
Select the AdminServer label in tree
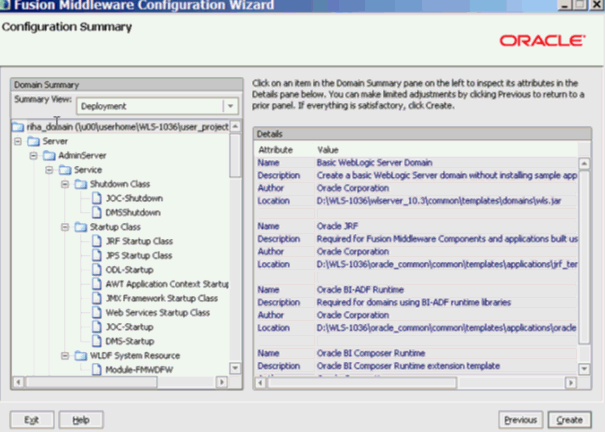click(x=82, y=156)
